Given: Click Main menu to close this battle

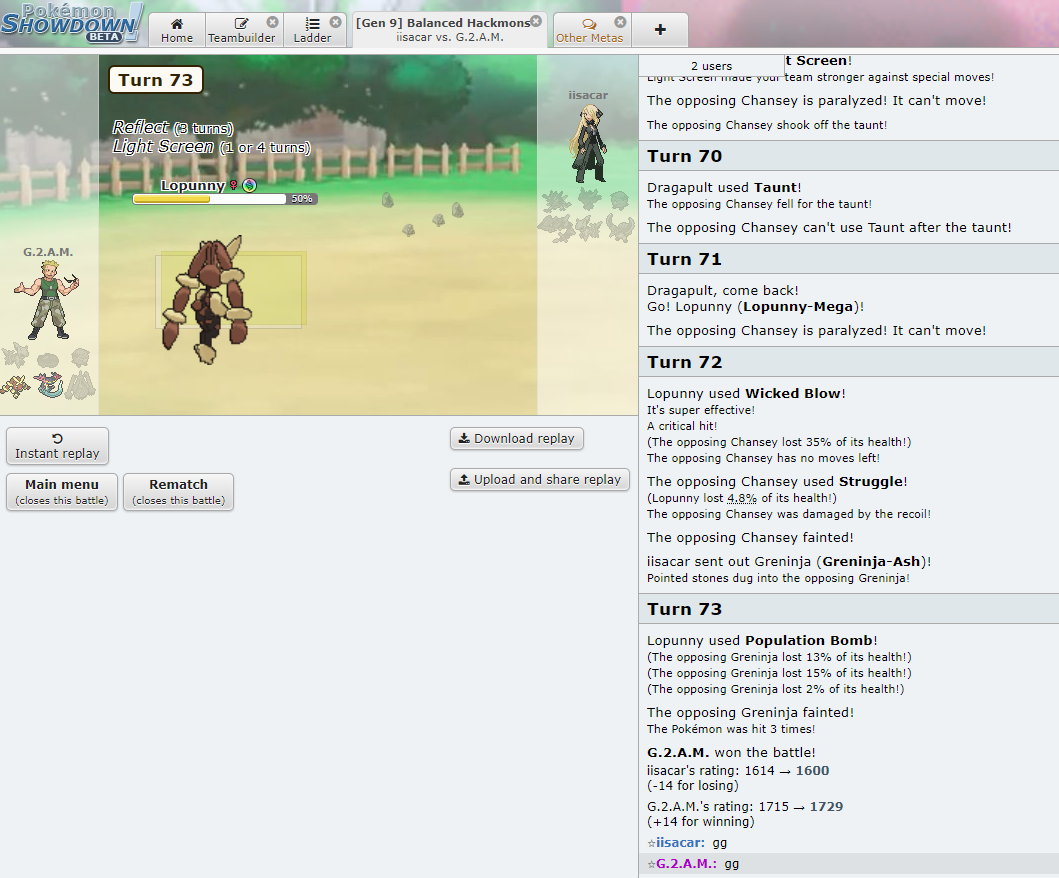Looking at the screenshot, I should (62, 492).
